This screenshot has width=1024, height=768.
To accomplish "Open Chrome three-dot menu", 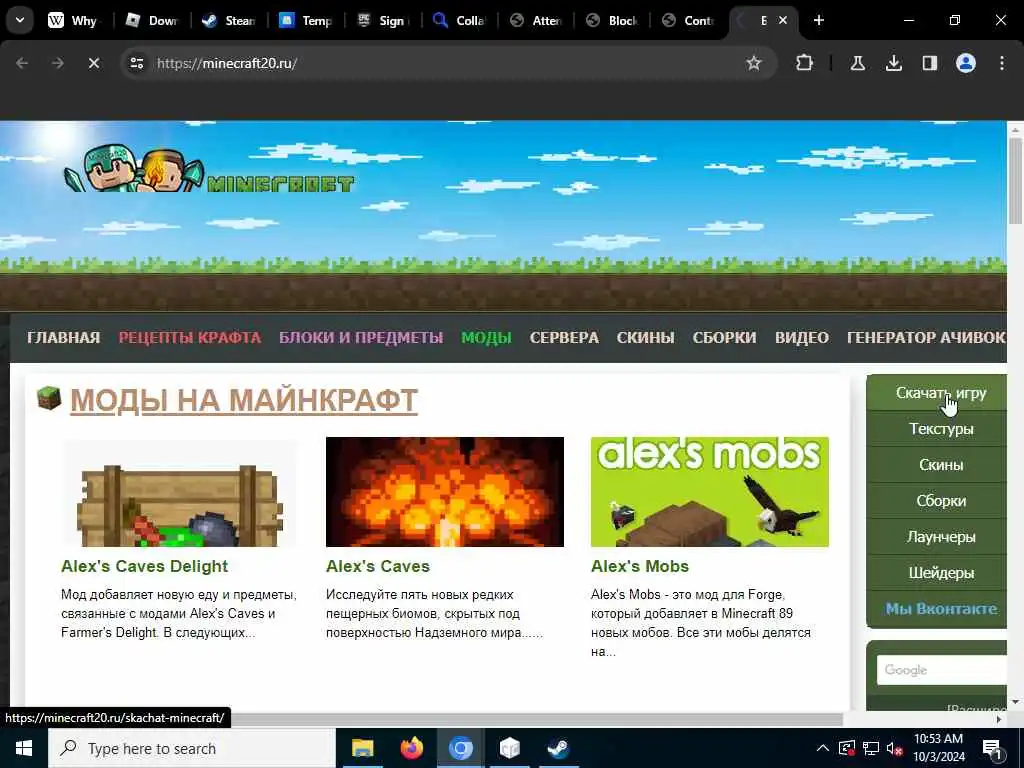I will (x=1001, y=63).
